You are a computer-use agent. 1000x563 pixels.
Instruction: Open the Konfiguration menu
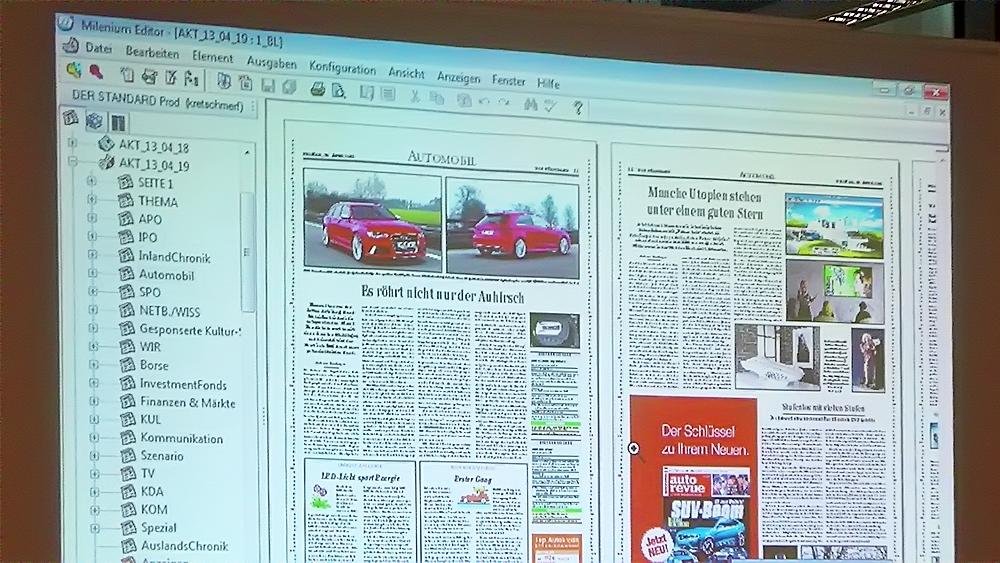[x=342, y=68]
